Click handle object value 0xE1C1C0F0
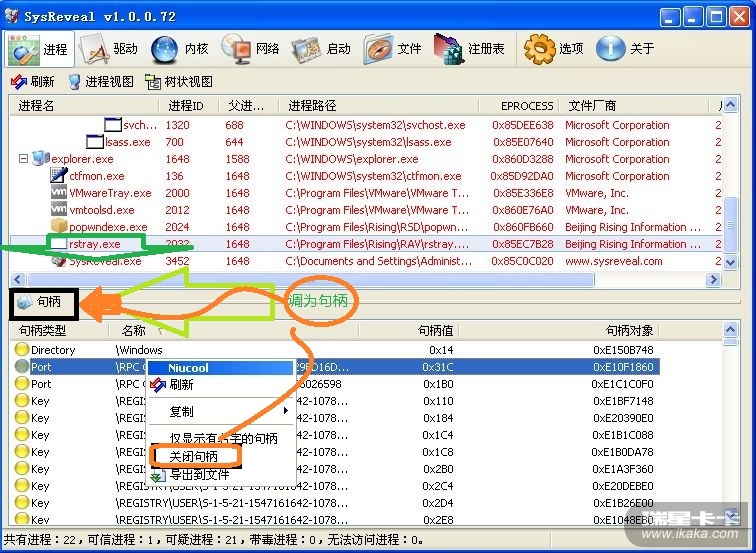The image size is (756, 553). [x=622, y=384]
